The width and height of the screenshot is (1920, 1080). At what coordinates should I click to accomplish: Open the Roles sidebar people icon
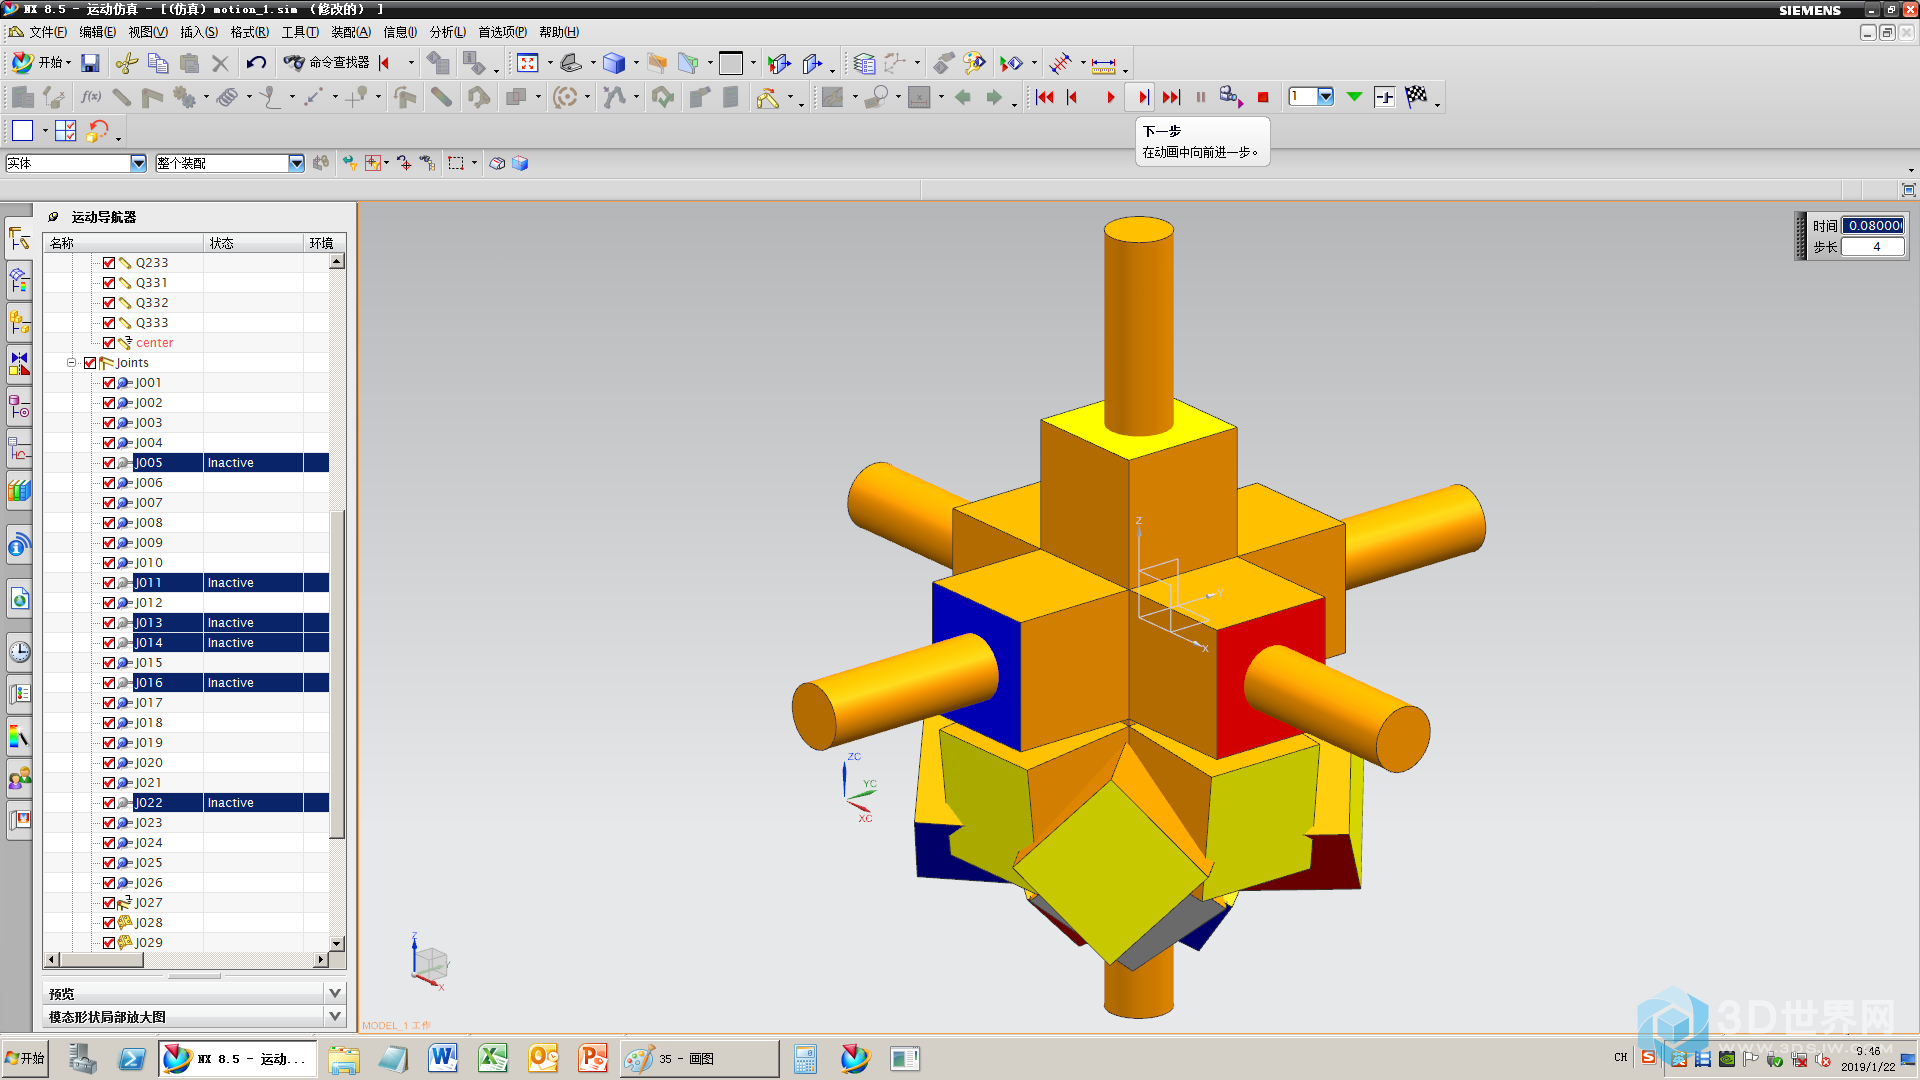coord(19,778)
